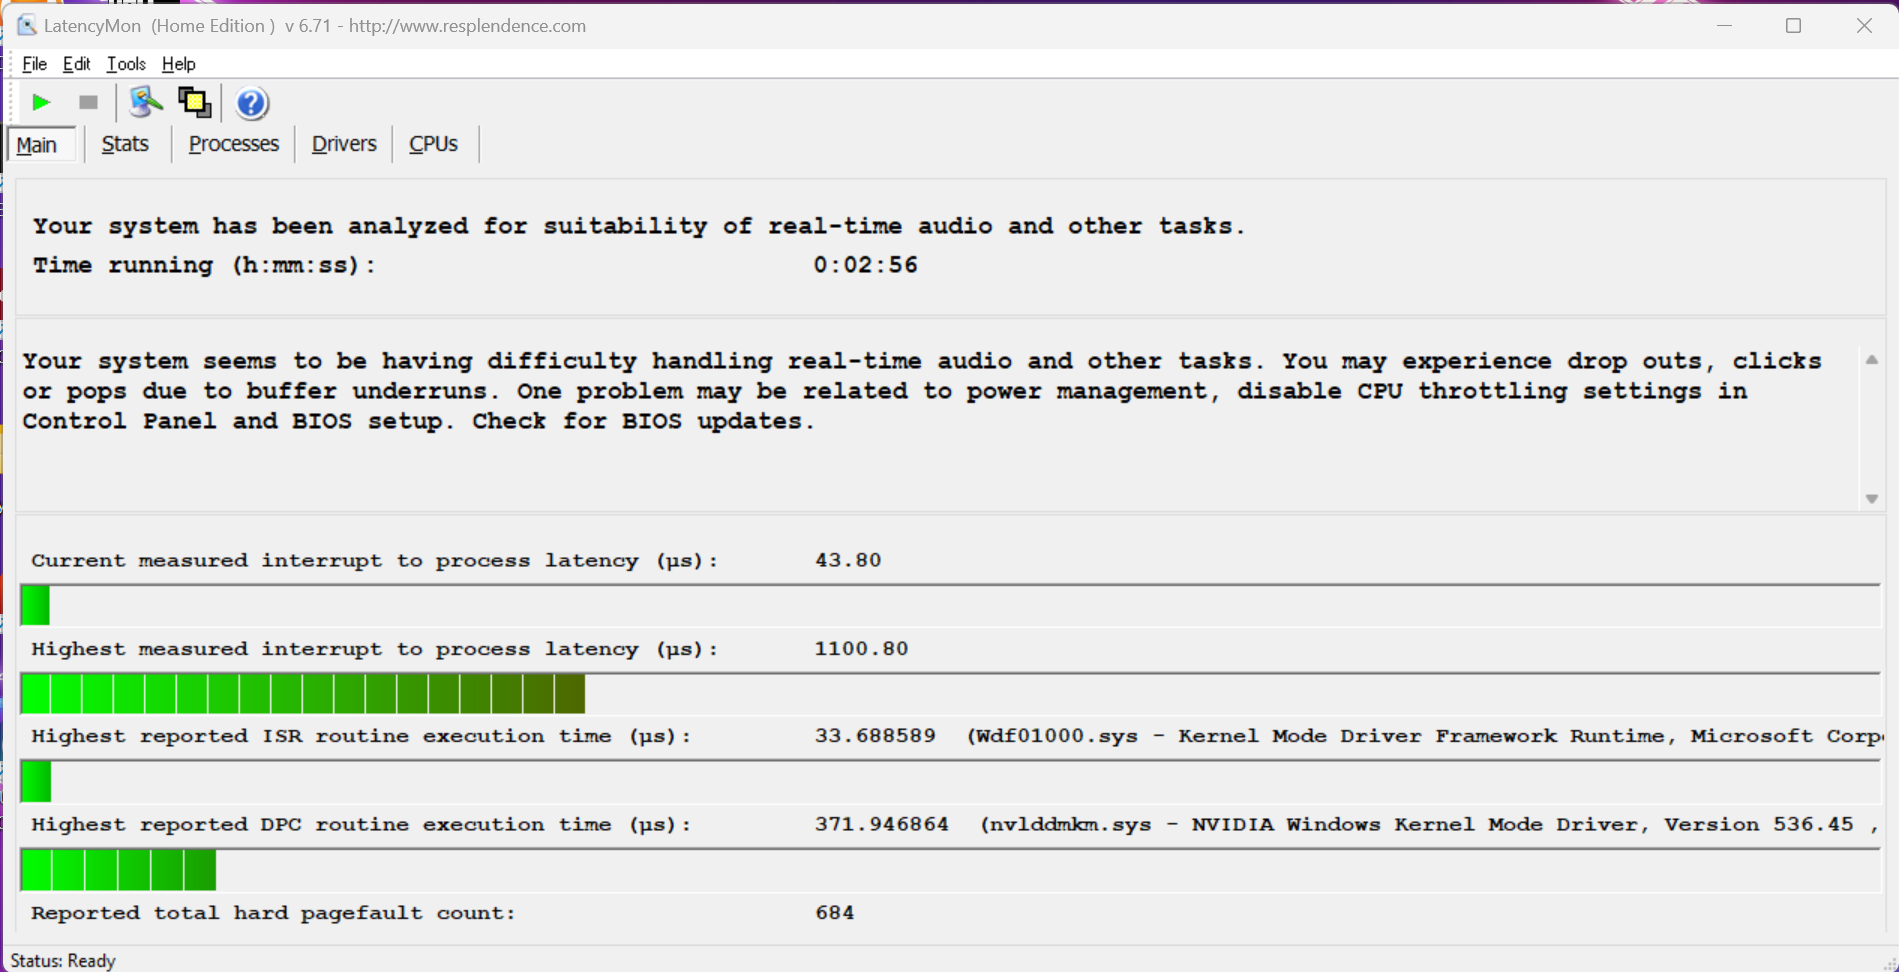Open the Tools menu
Image resolution: width=1899 pixels, height=972 pixels.
[126, 64]
